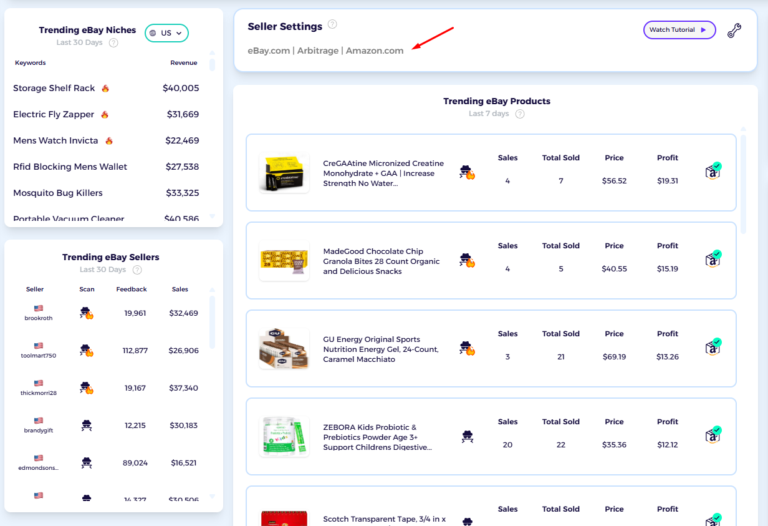Click the flame icon beside Electric Fly Zapper
Viewport: 768px width, 526px height.
(x=104, y=115)
